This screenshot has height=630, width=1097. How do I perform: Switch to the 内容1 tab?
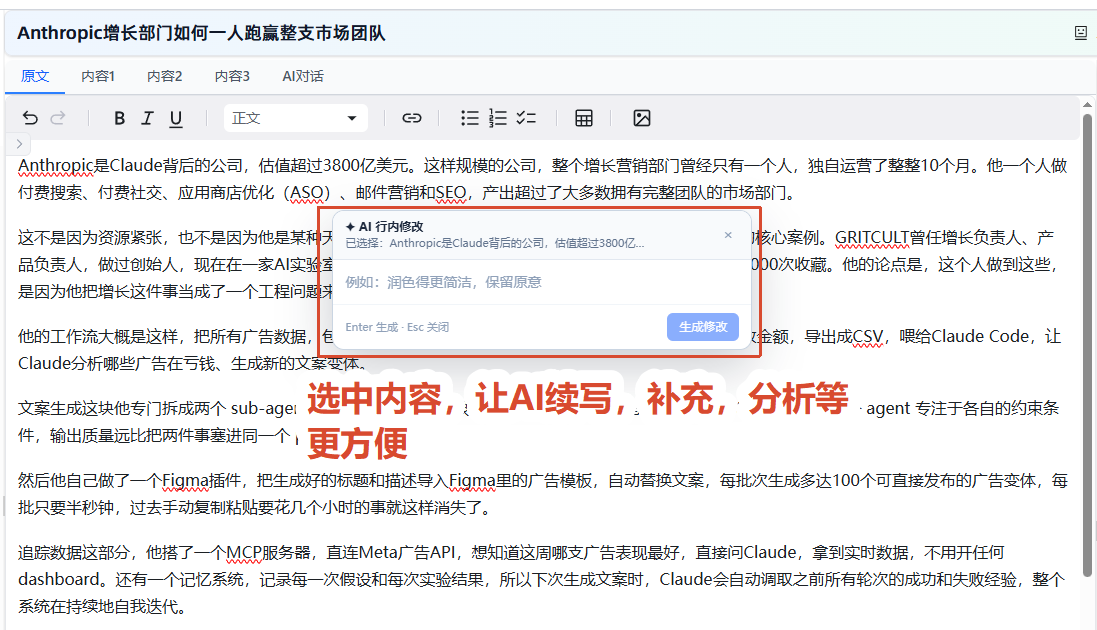pos(98,76)
